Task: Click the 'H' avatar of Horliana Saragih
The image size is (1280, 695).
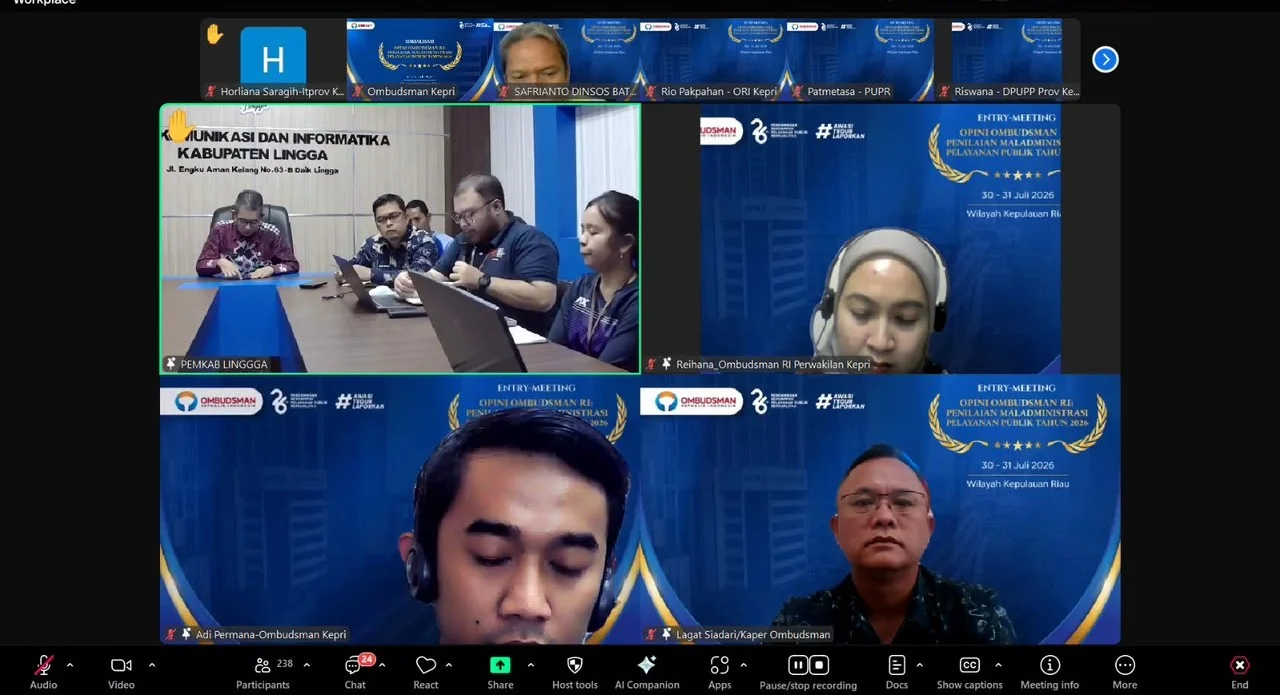Action: (x=273, y=57)
